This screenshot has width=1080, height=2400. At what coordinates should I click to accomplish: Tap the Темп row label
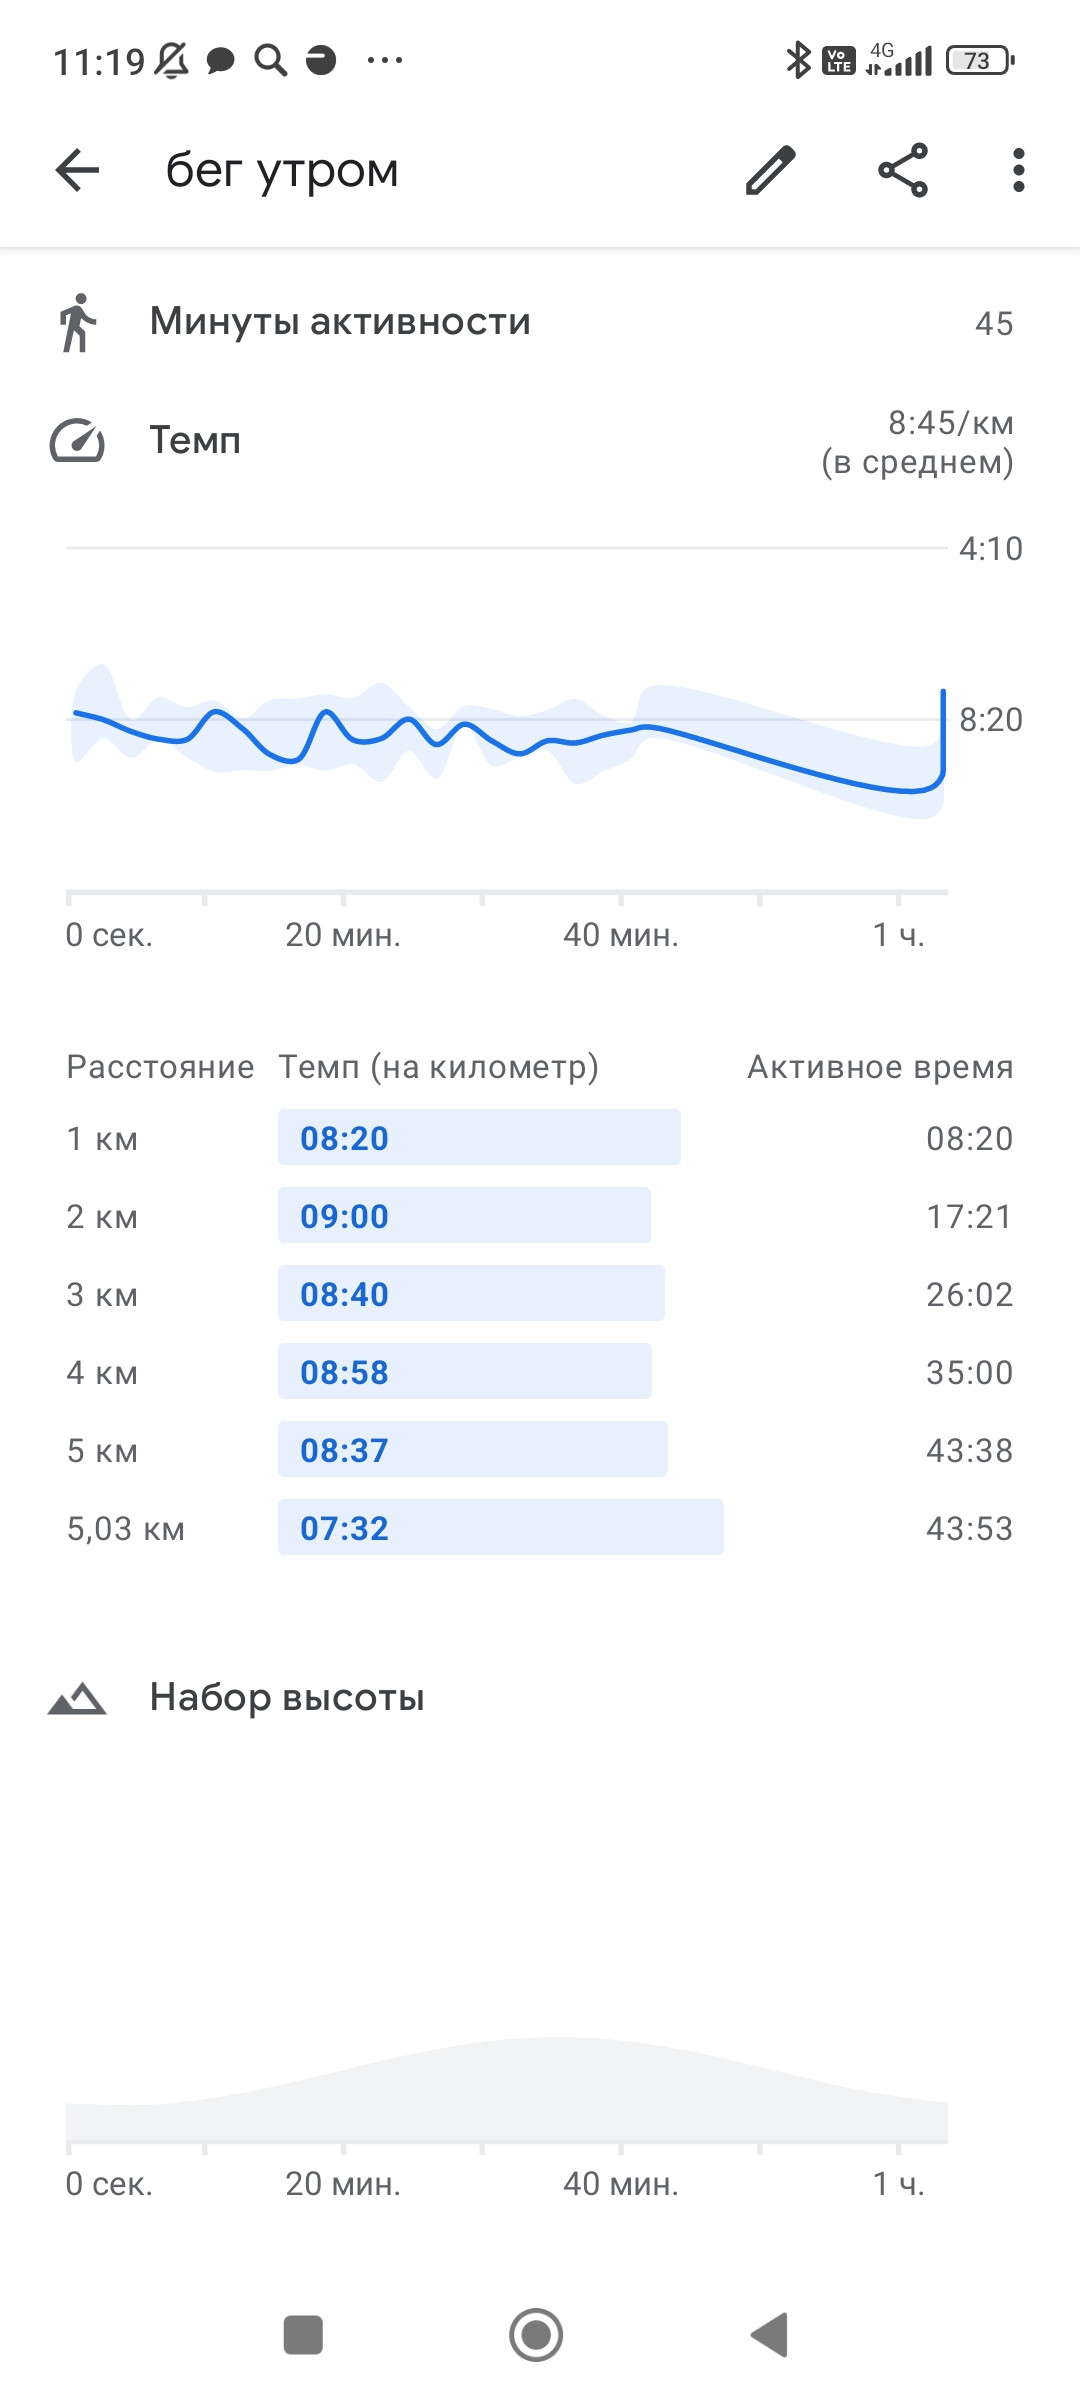195,440
